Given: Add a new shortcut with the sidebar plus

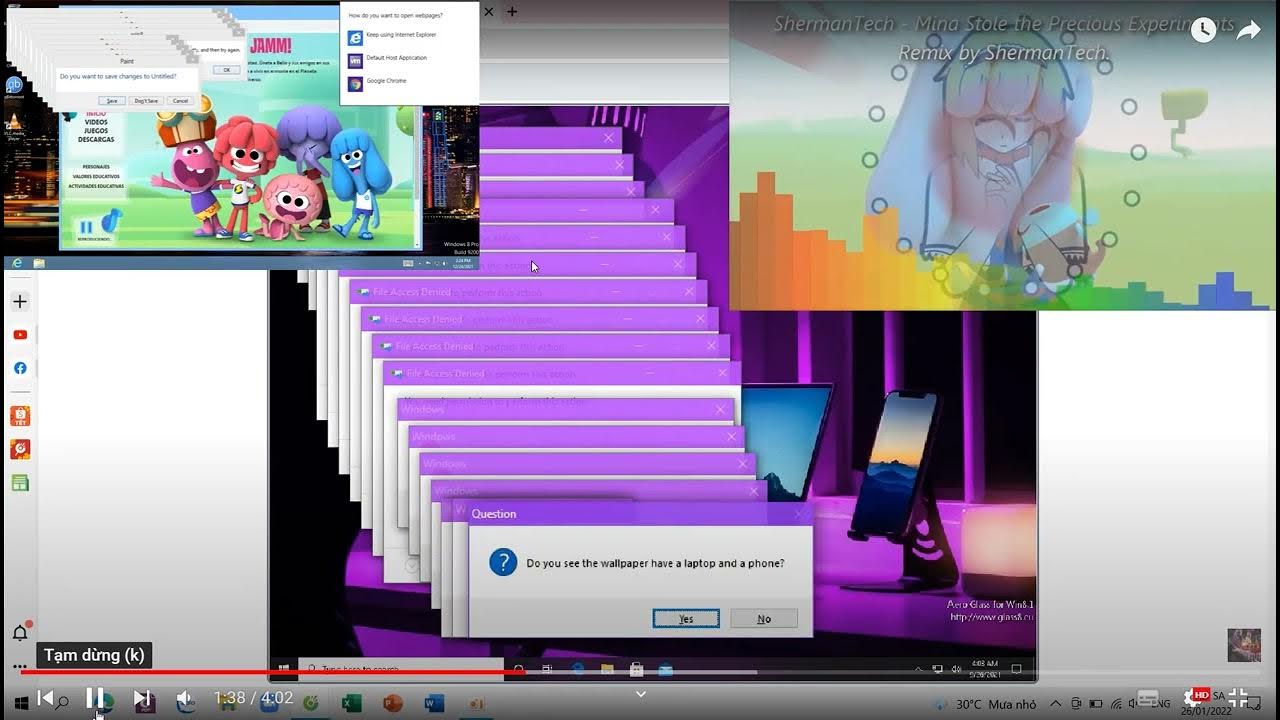Looking at the screenshot, I should click(x=20, y=301).
